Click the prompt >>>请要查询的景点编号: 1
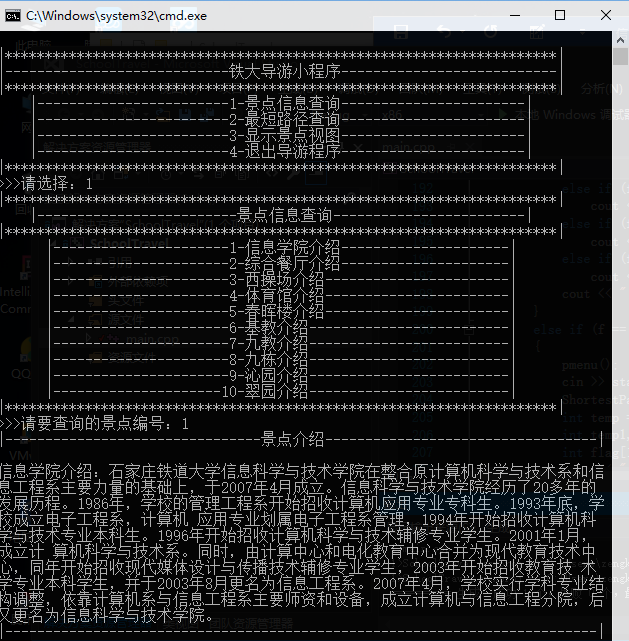Image resolution: width=629 pixels, height=641 pixels. 94,424
